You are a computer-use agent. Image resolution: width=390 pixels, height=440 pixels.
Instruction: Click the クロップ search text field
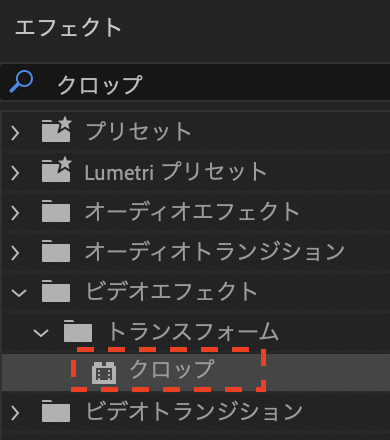pyautogui.click(x=195, y=82)
